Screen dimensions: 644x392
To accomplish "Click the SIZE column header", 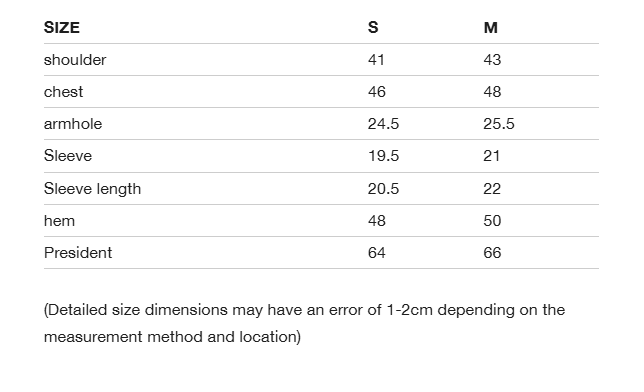I will (62, 28).
